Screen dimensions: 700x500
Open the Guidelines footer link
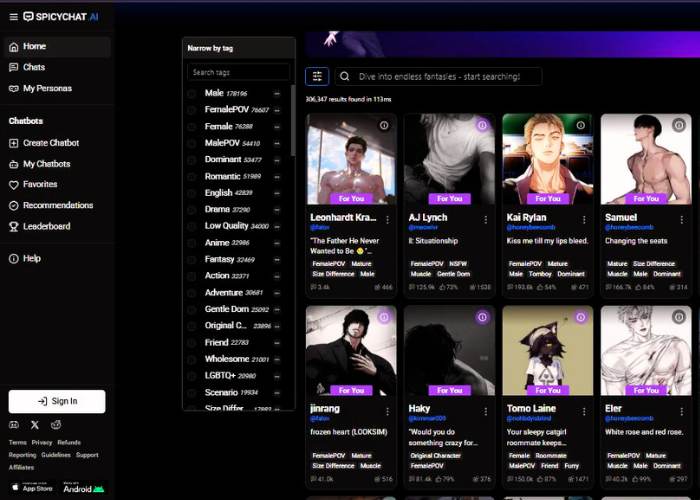(x=56, y=455)
